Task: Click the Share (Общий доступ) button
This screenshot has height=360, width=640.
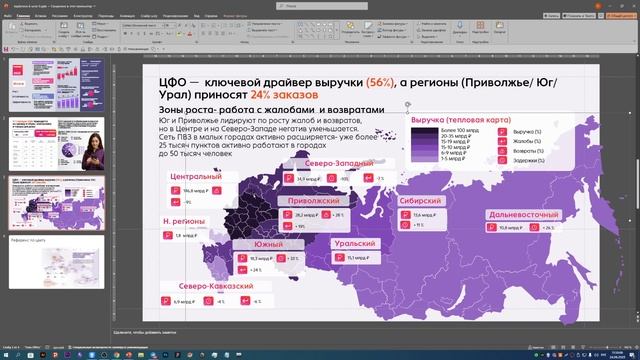Action: pyautogui.click(x=621, y=16)
